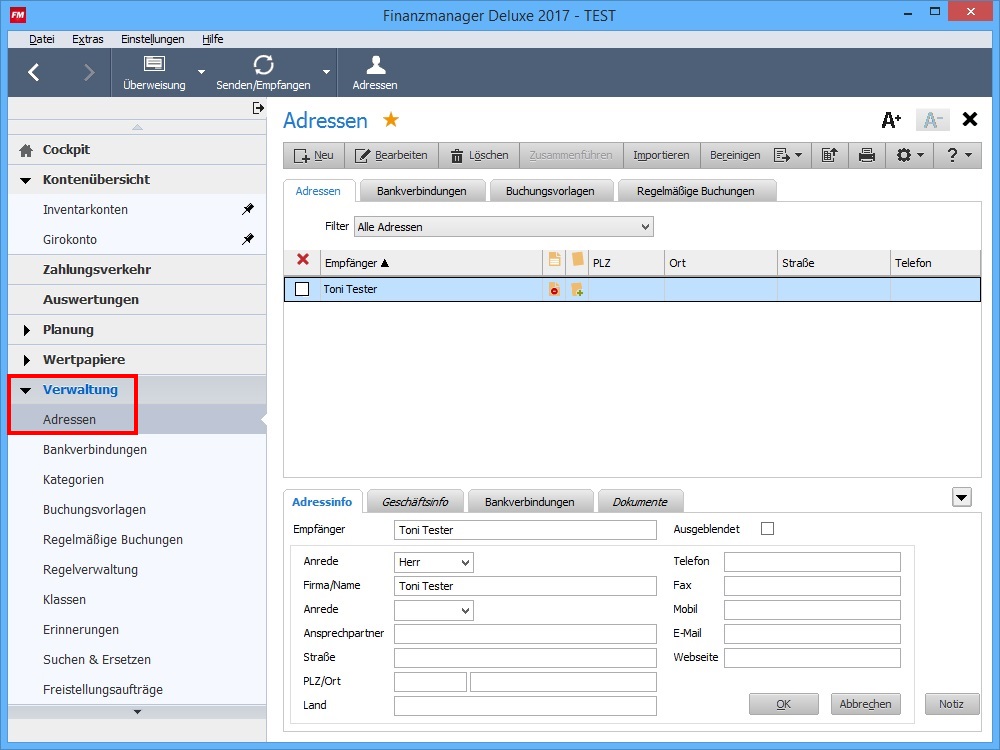Collapse the detail panel with down arrow
1000x750 pixels.
(x=962, y=497)
